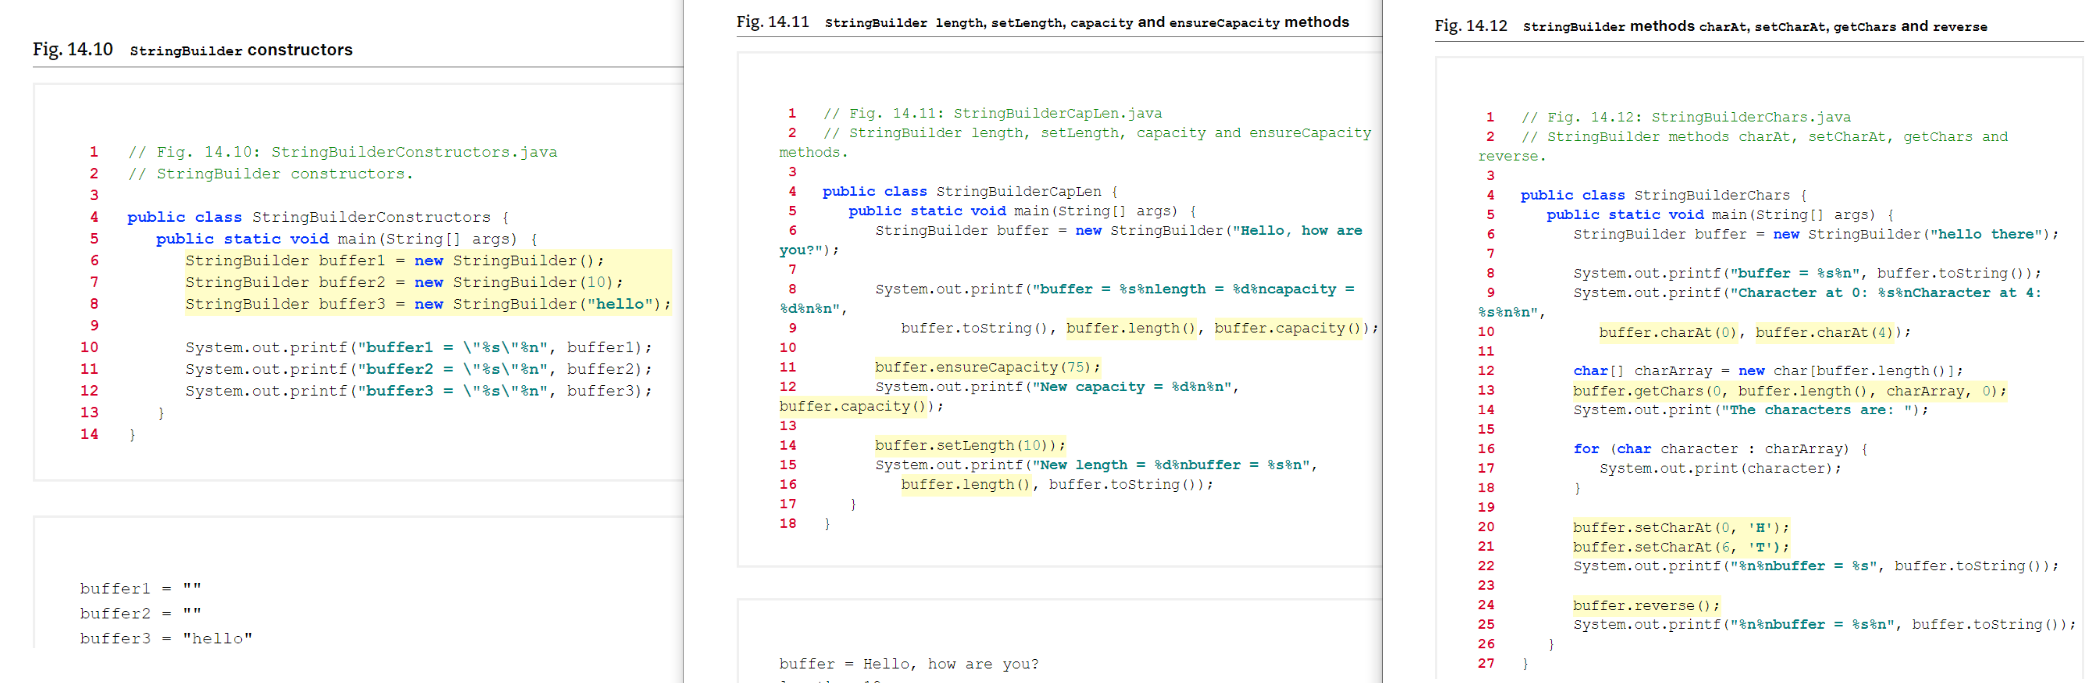Image resolution: width=2088 pixels, height=683 pixels.
Task: Click highlighted 'buffer.setCharAt(0, 'H');' line
Action: pos(1681,527)
